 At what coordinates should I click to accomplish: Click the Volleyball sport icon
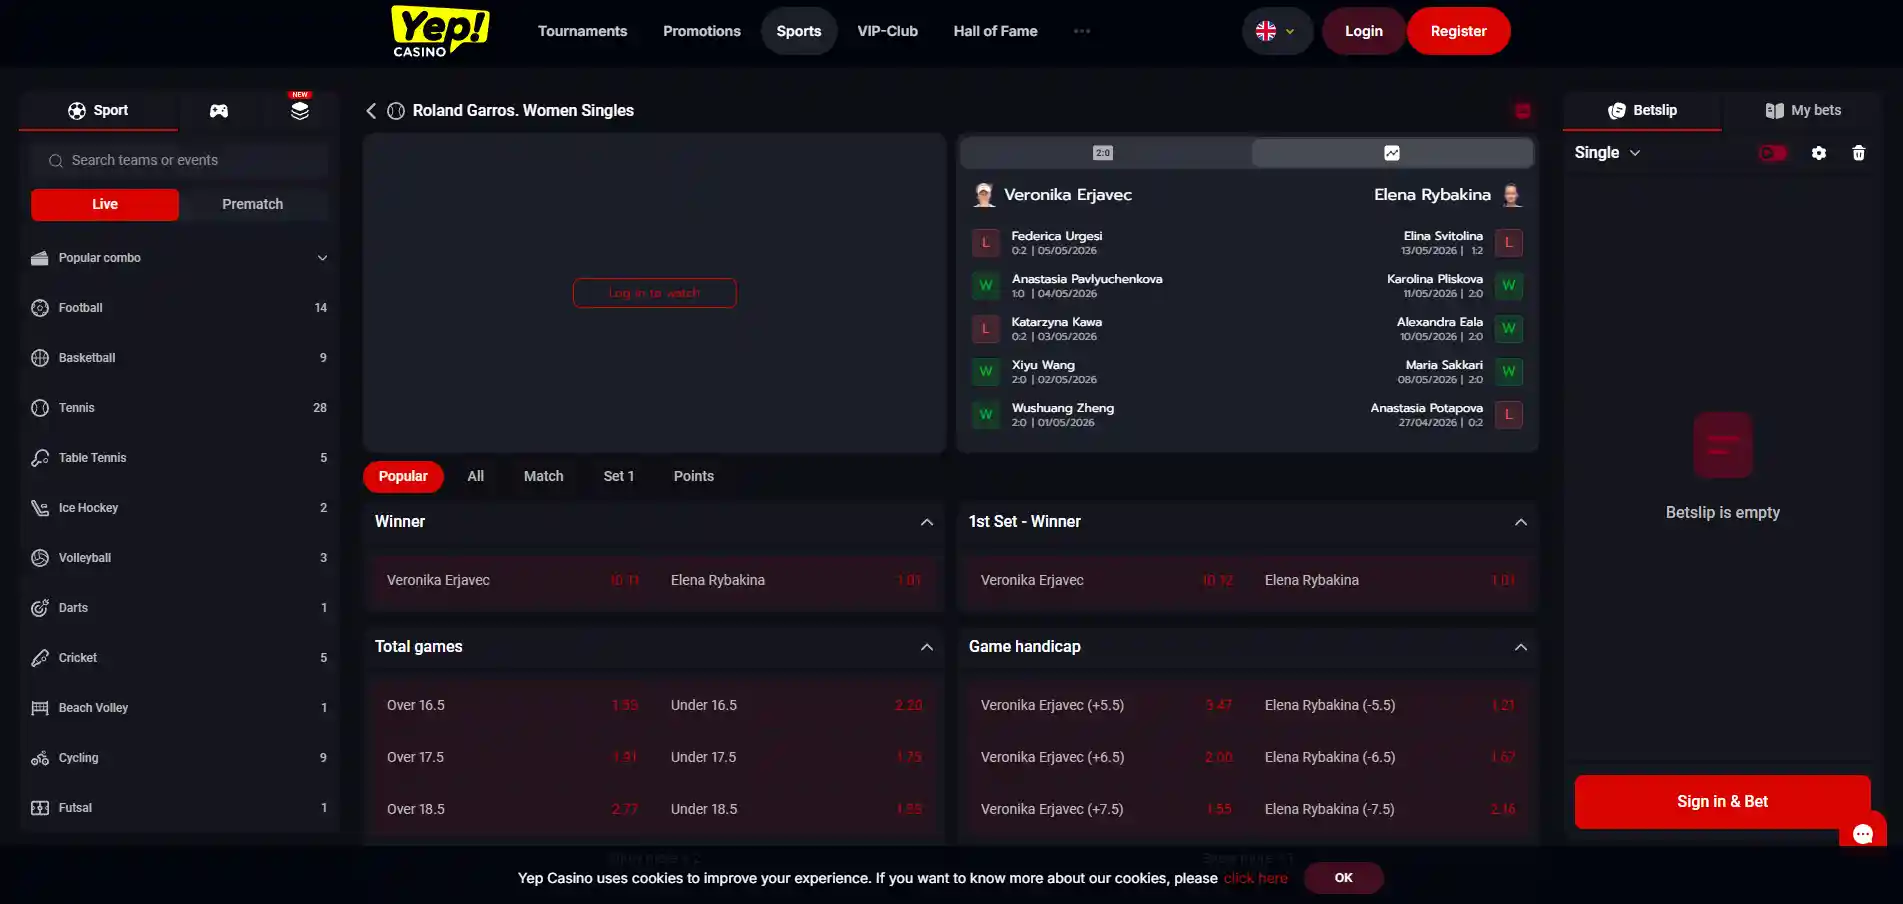click(40, 558)
